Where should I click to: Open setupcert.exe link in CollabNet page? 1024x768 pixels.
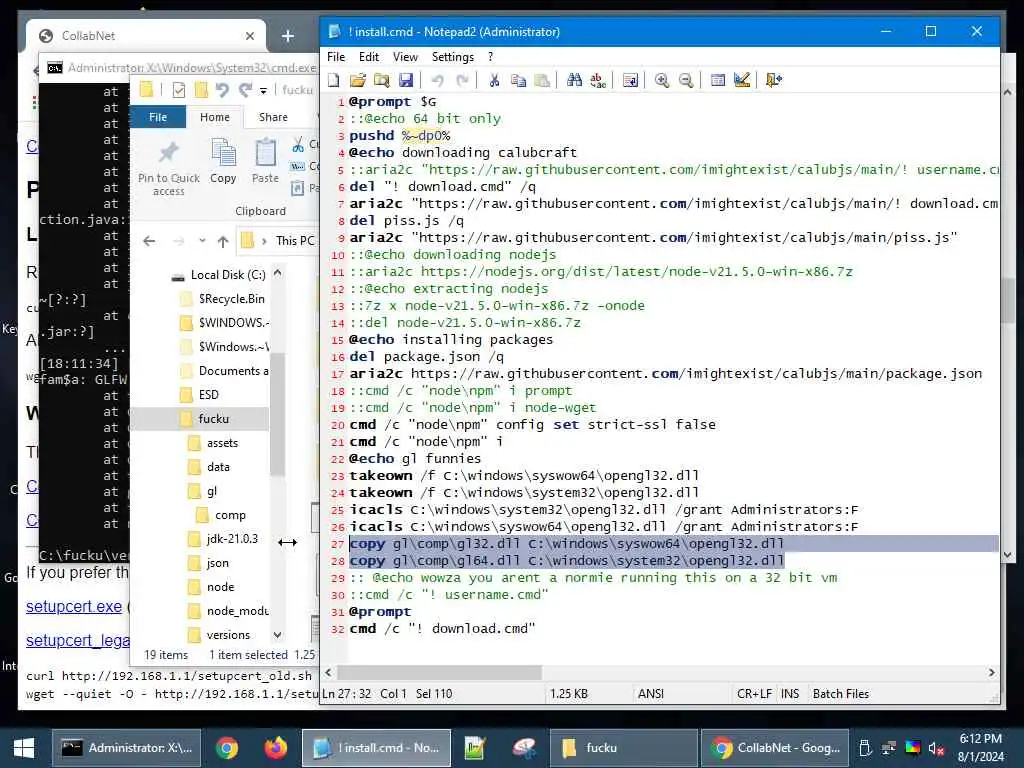(x=74, y=607)
